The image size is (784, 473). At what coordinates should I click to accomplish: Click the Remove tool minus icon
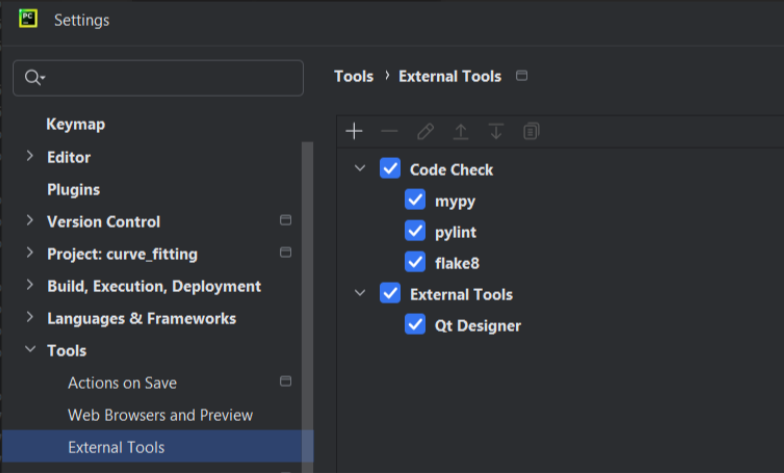[x=389, y=131]
